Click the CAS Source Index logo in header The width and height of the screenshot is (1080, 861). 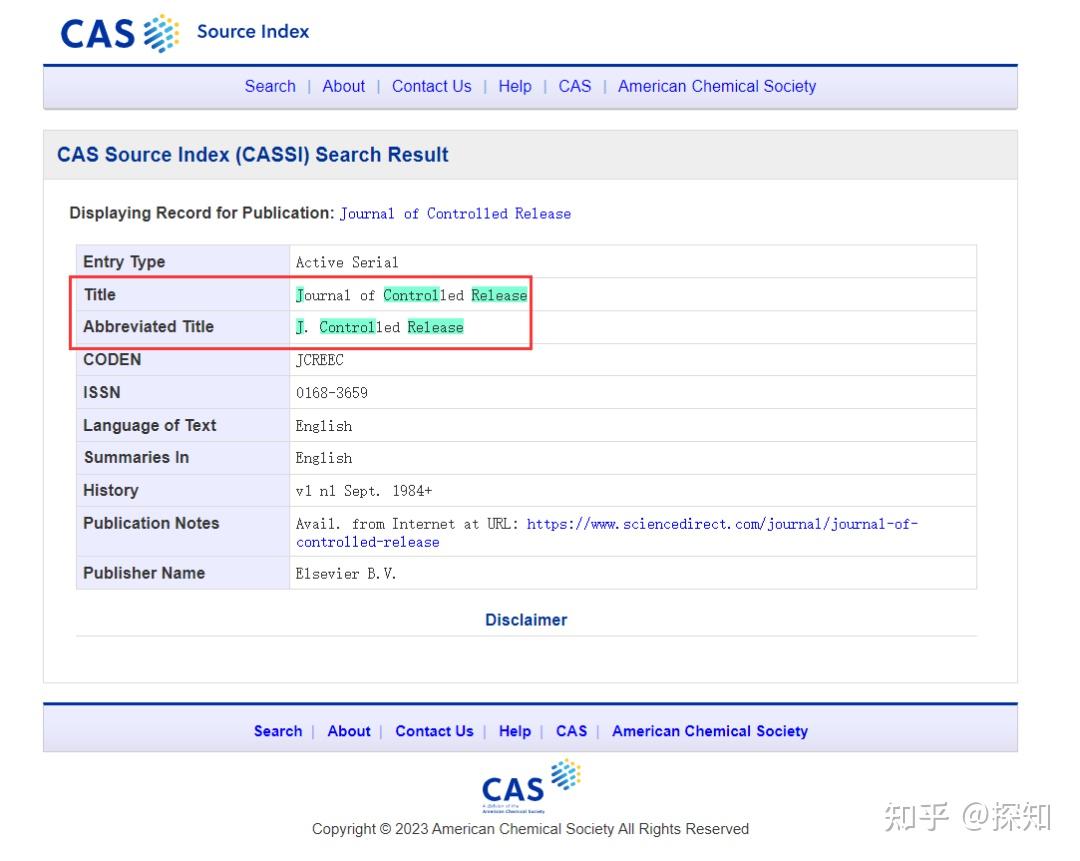(185, 32)
